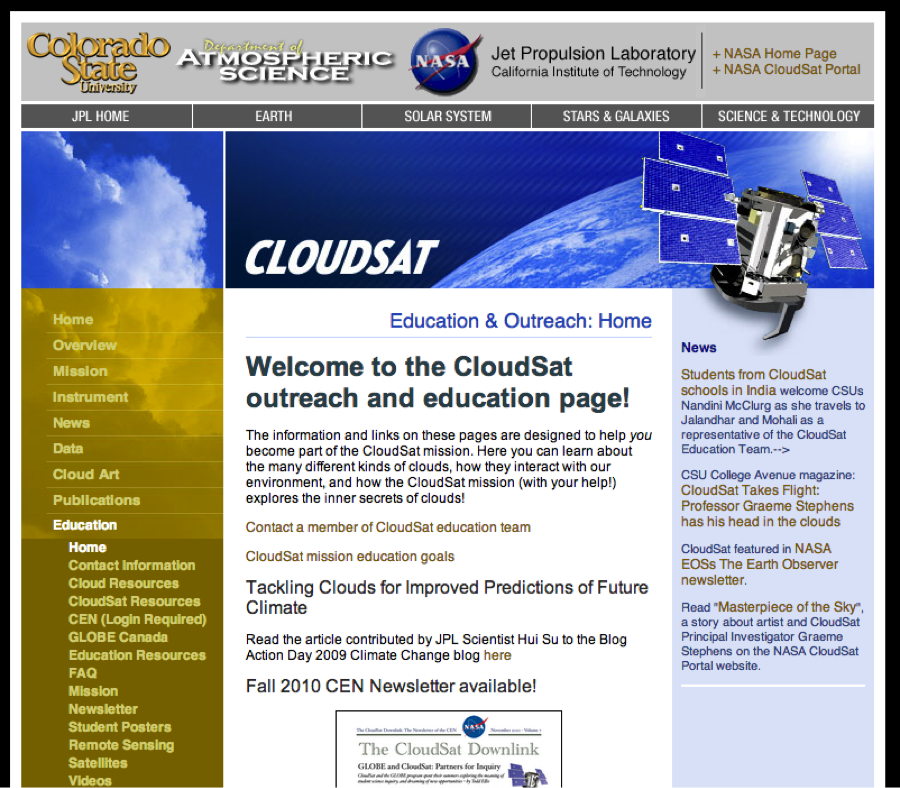Click the Tackling Clouds for Improved Predictions heading
Viewport: 900px width, 788px height.
[447, 597]
